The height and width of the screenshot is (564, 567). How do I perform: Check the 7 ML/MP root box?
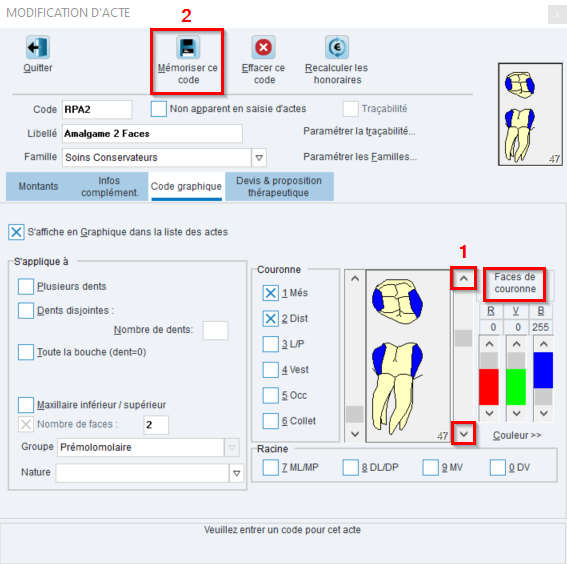[270, 467]
